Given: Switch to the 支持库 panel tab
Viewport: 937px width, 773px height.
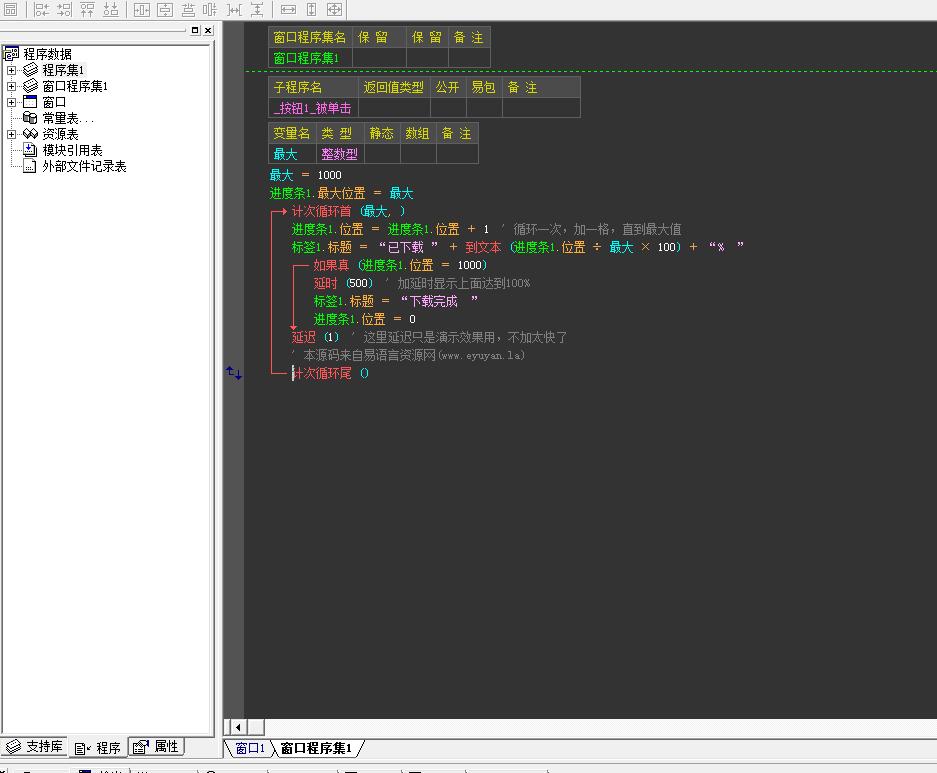Looking at the screenshot, I should click(x=35, y=747).
